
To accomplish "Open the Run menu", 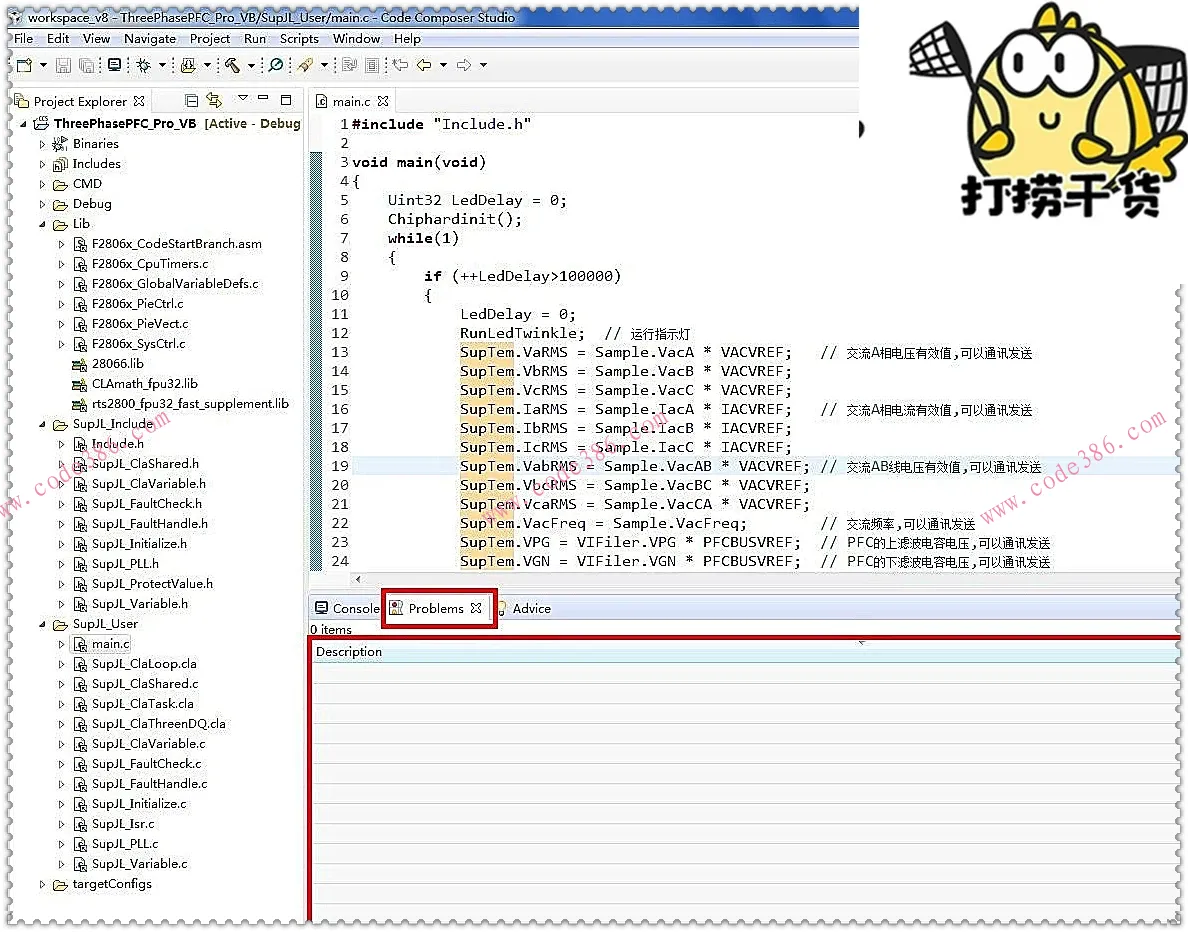I will [x=255, y=39].
